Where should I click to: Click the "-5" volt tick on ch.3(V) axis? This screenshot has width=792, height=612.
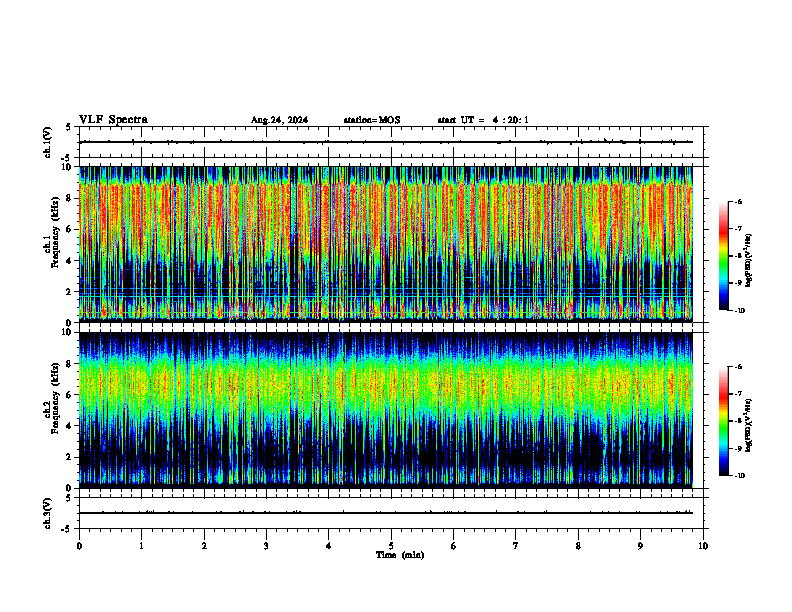67,529
